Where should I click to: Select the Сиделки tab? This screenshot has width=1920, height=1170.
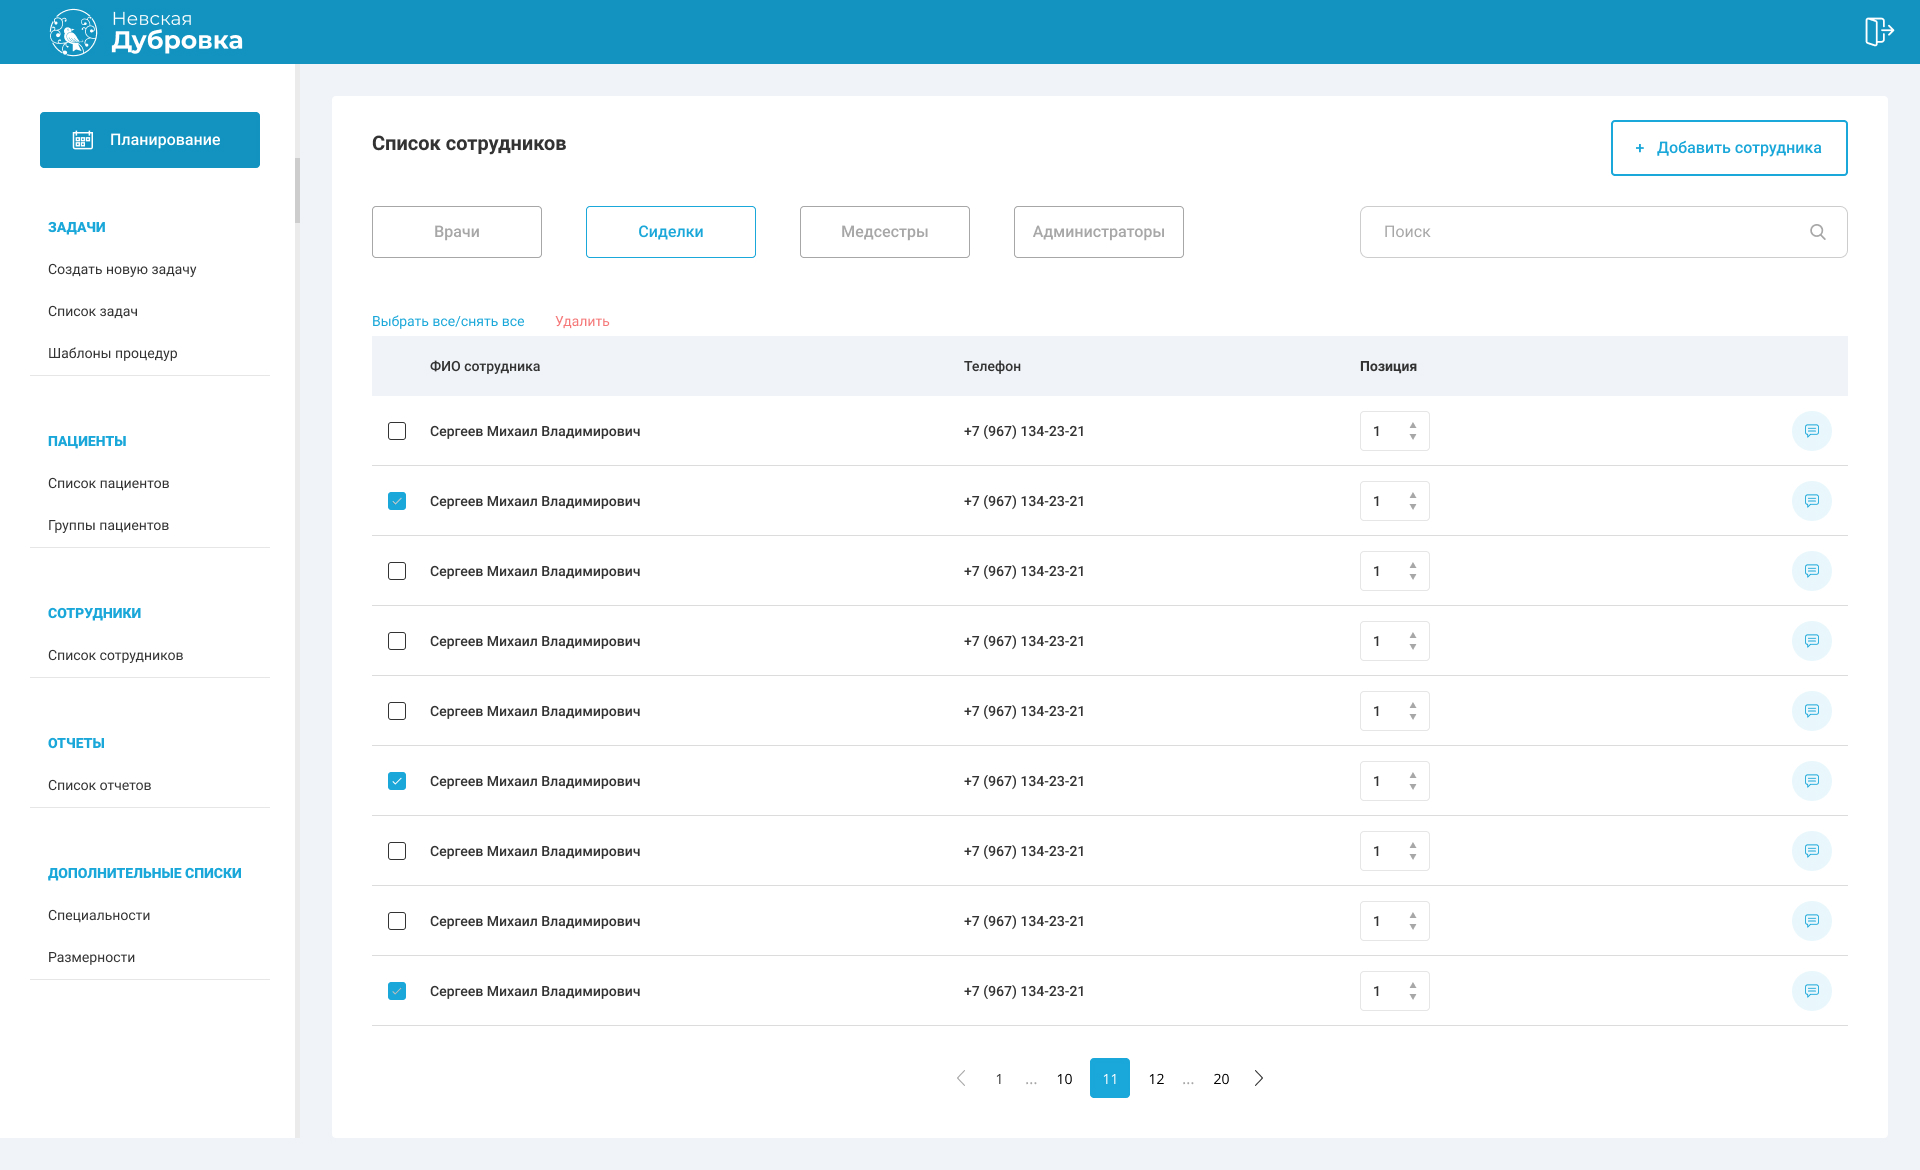(x=671, y=232)
